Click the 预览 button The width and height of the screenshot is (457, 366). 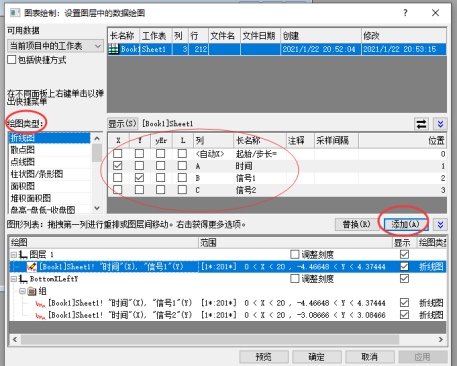click(x=264, y=357)
